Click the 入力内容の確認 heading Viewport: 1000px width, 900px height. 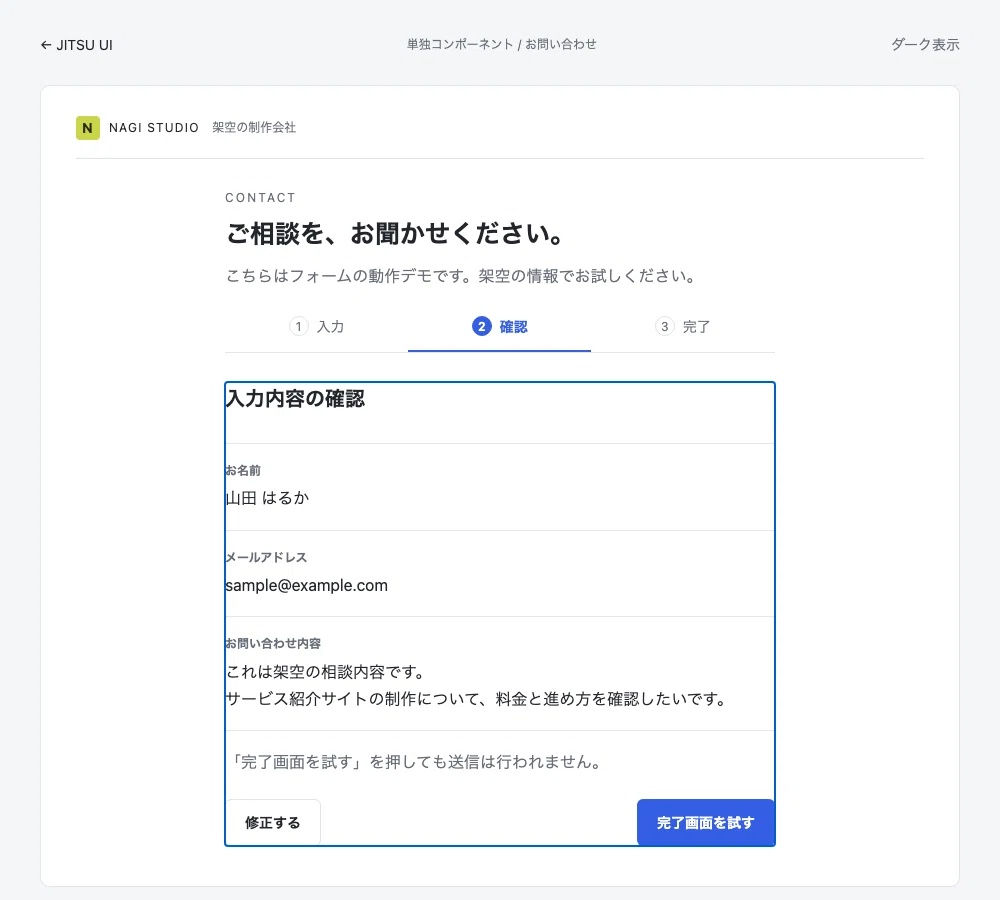295,399
